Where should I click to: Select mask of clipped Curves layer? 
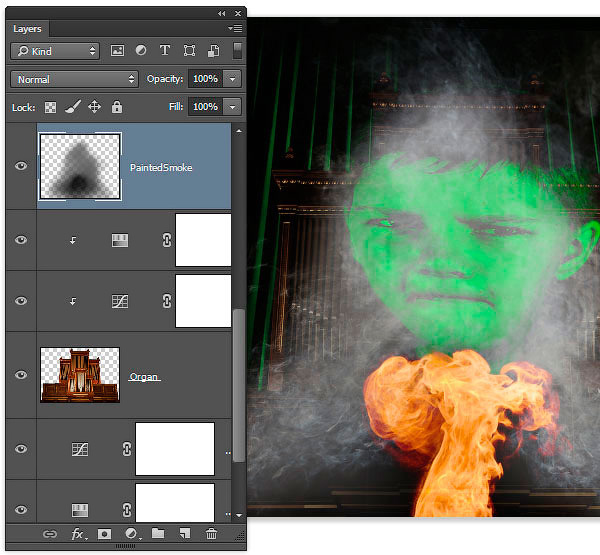[203, 301]
